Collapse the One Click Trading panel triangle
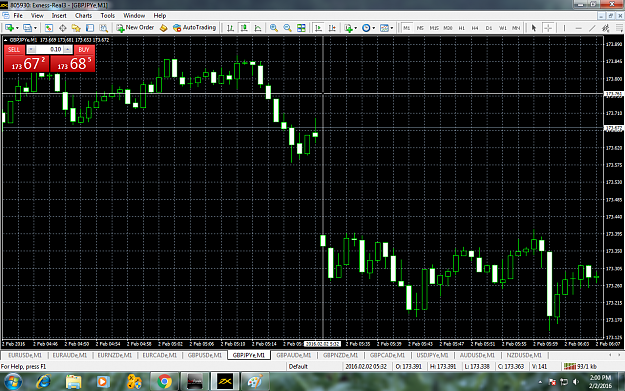Image resolution: width=625 pixels, height=391 pixels. click(5, 40)
